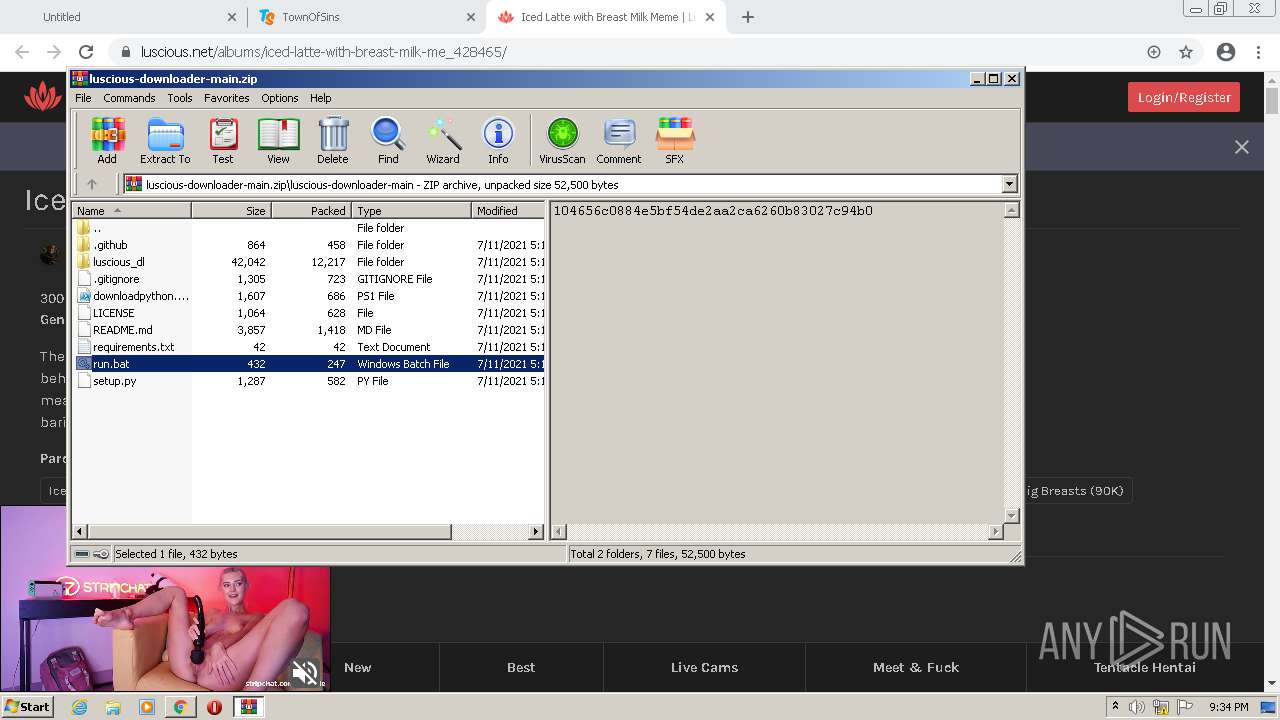
Task: Open the Tools menu
Action: pyautogui.click(x=180, y=98)
